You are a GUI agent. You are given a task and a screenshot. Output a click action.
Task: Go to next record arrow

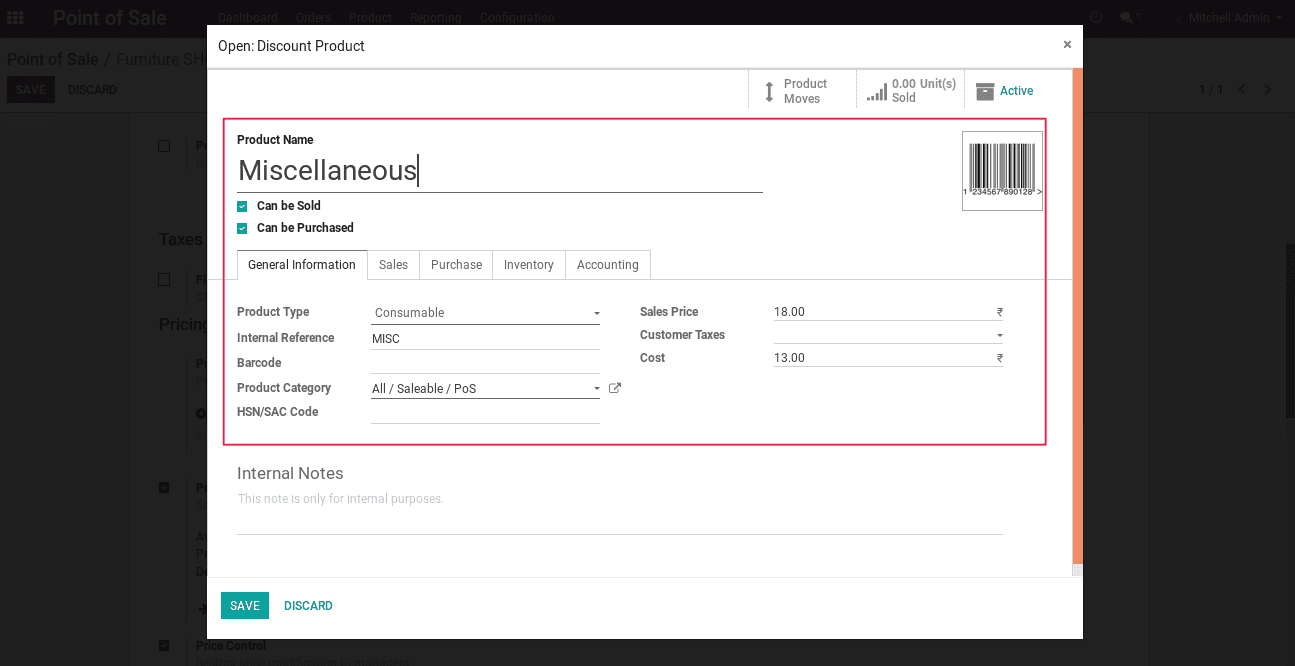point(1268,90)
